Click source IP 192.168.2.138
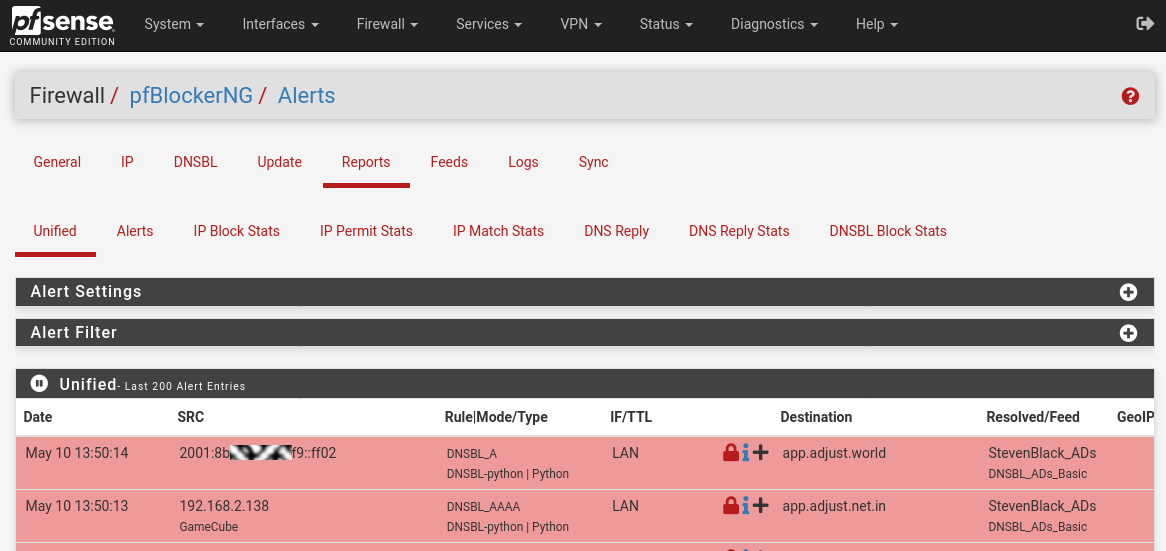The image size is (1166, 551). tap(224, 506)
